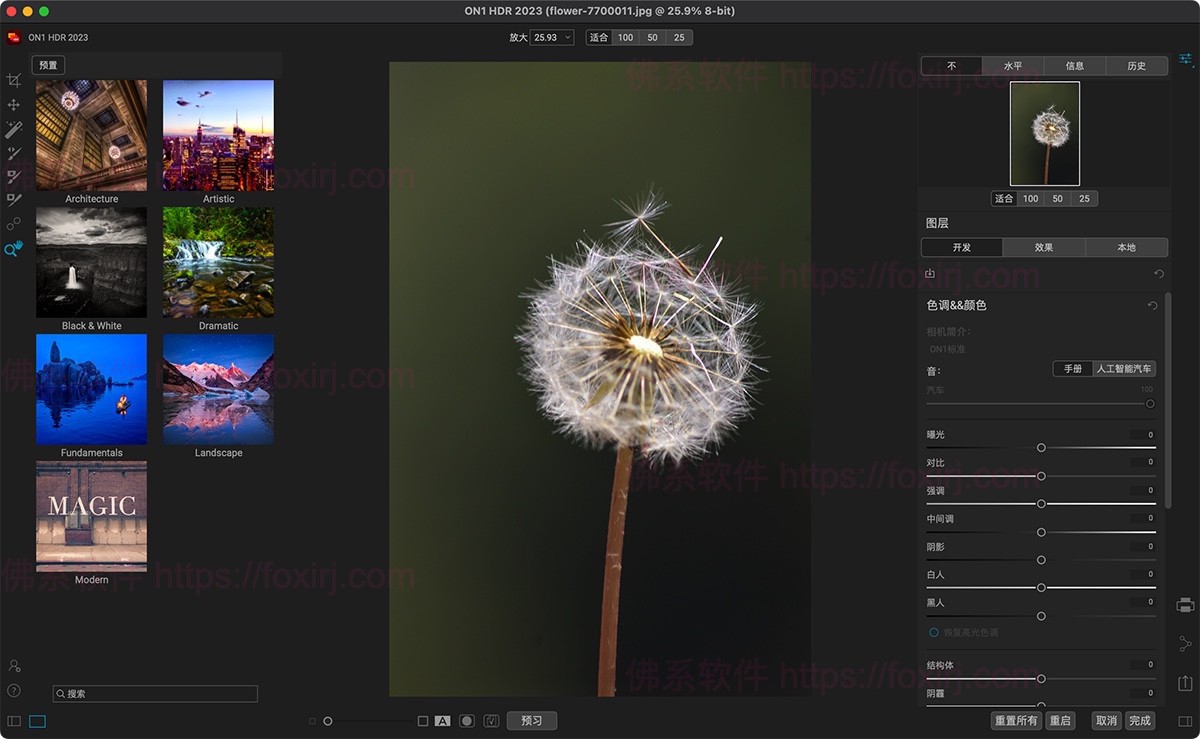This screenshot has height=739, width=1200.
Task: Click the share icon on right sidebar
Action: point(1185,644)
